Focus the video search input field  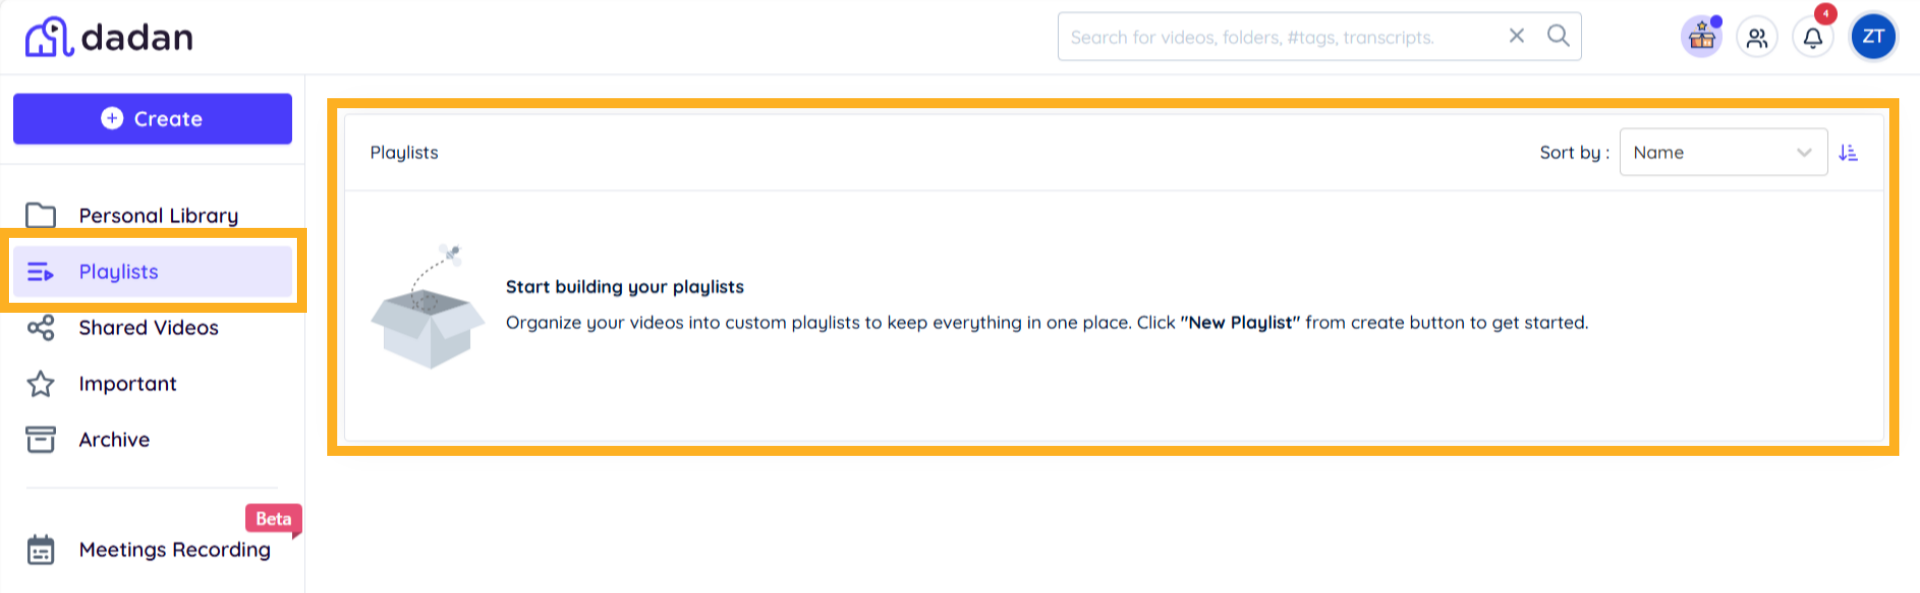[x=1280, y=37]
